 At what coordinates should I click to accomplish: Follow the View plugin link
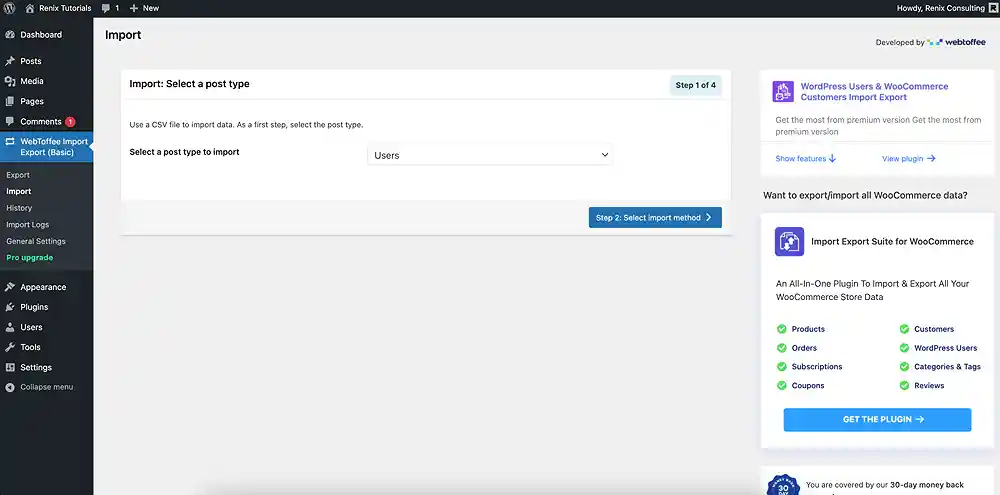pos(909,158)
